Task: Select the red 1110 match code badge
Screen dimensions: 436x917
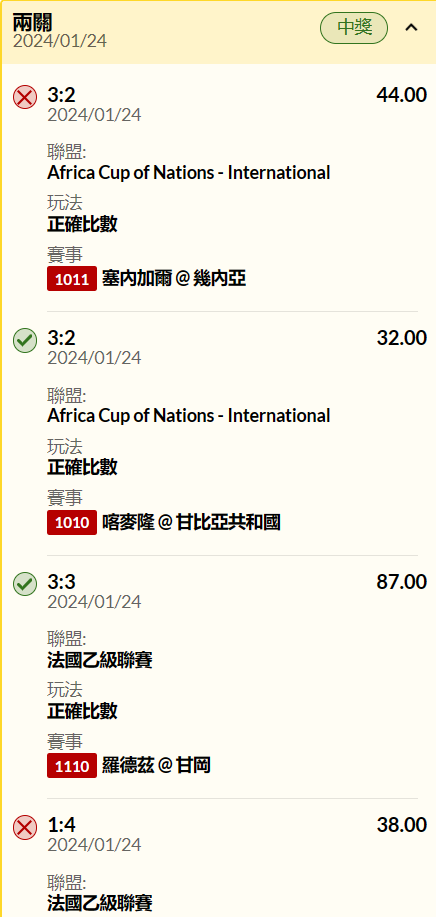Action: tap(72, 766)
